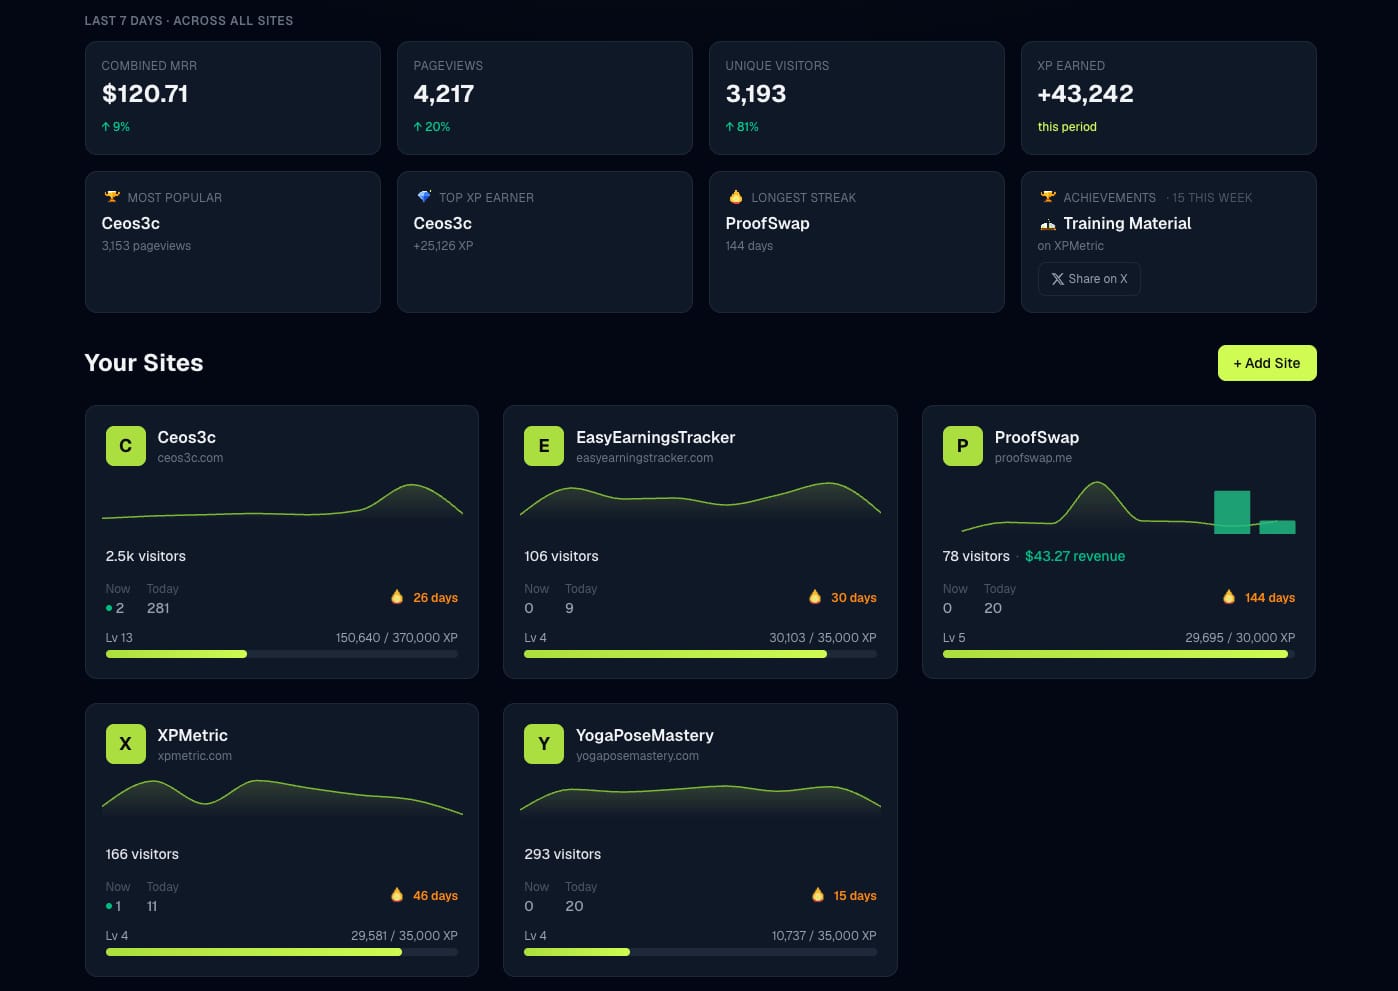Click the Pageviews 4,217 value
Screen dimensions: 1398x991
444,94
